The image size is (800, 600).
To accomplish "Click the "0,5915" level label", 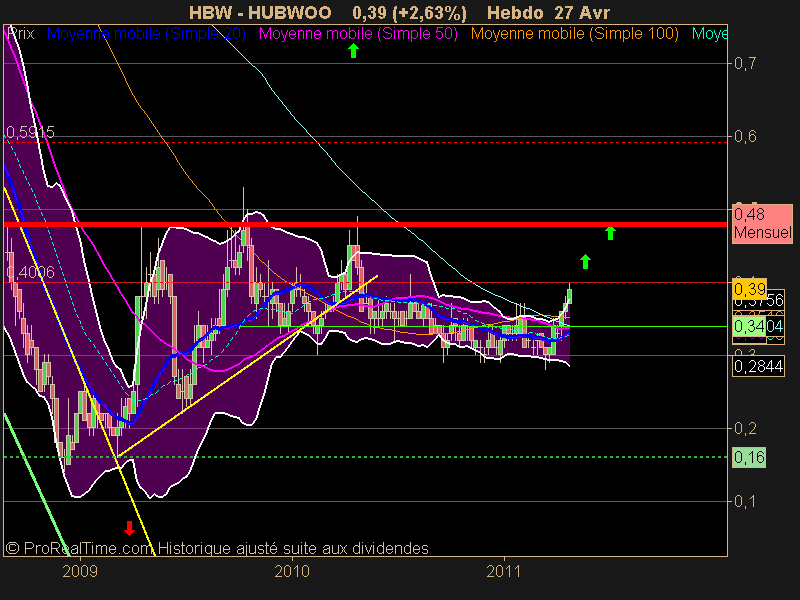I will (x=30, y=133).
